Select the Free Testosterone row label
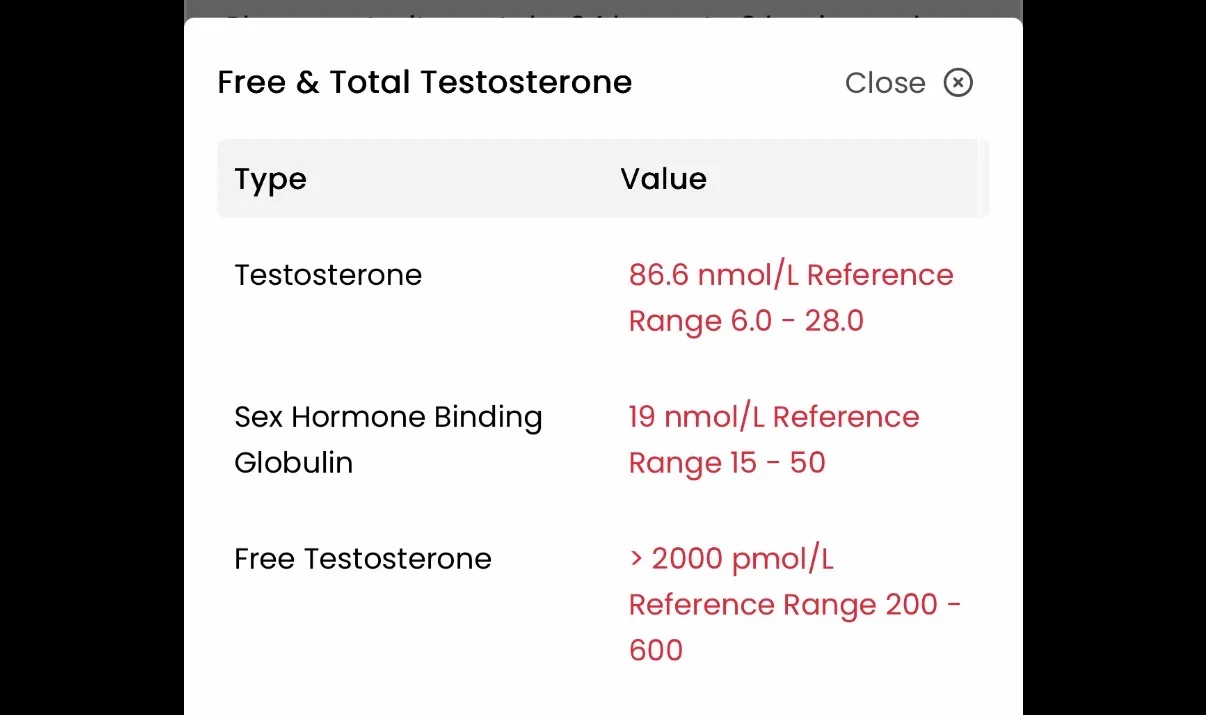The width and height of the screenshot is (1206, 715). tap(363, 559)
